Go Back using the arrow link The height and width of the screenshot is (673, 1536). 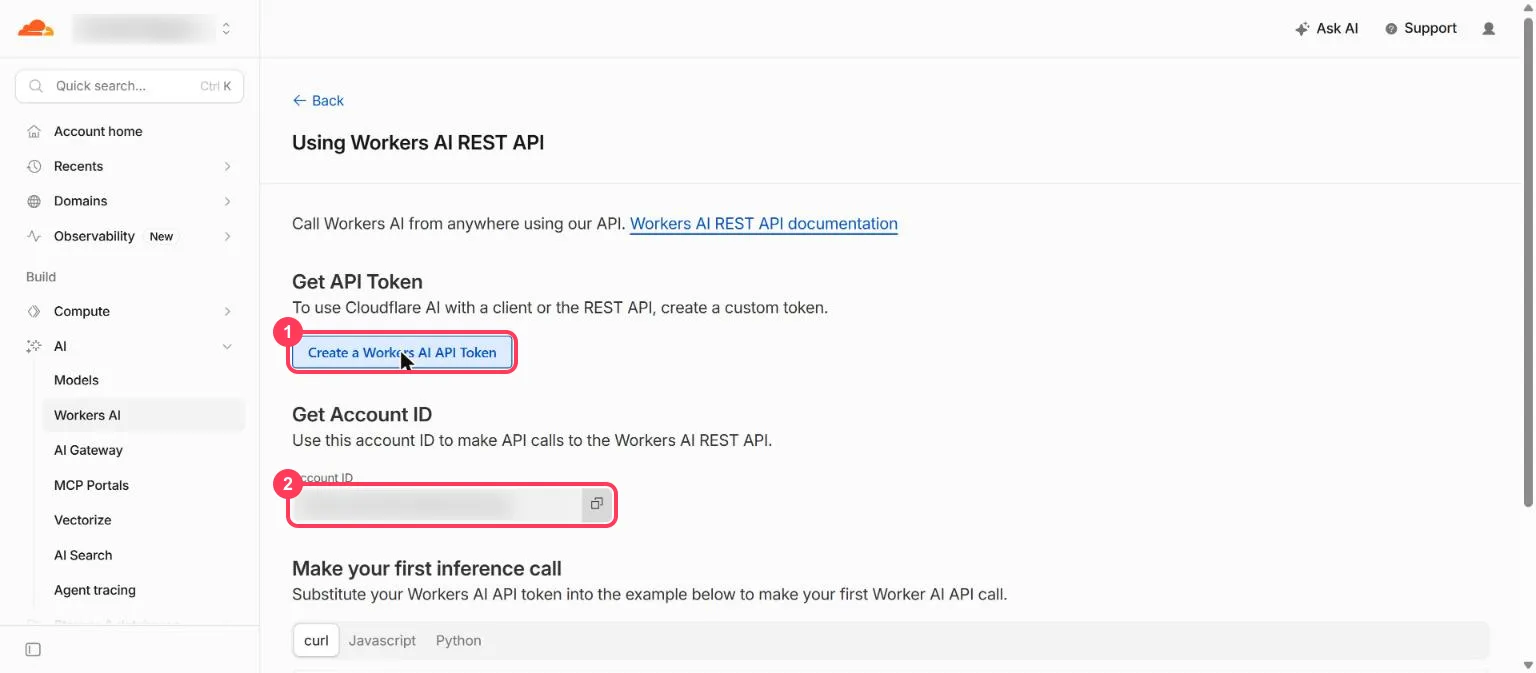click(x=318, y=100)
